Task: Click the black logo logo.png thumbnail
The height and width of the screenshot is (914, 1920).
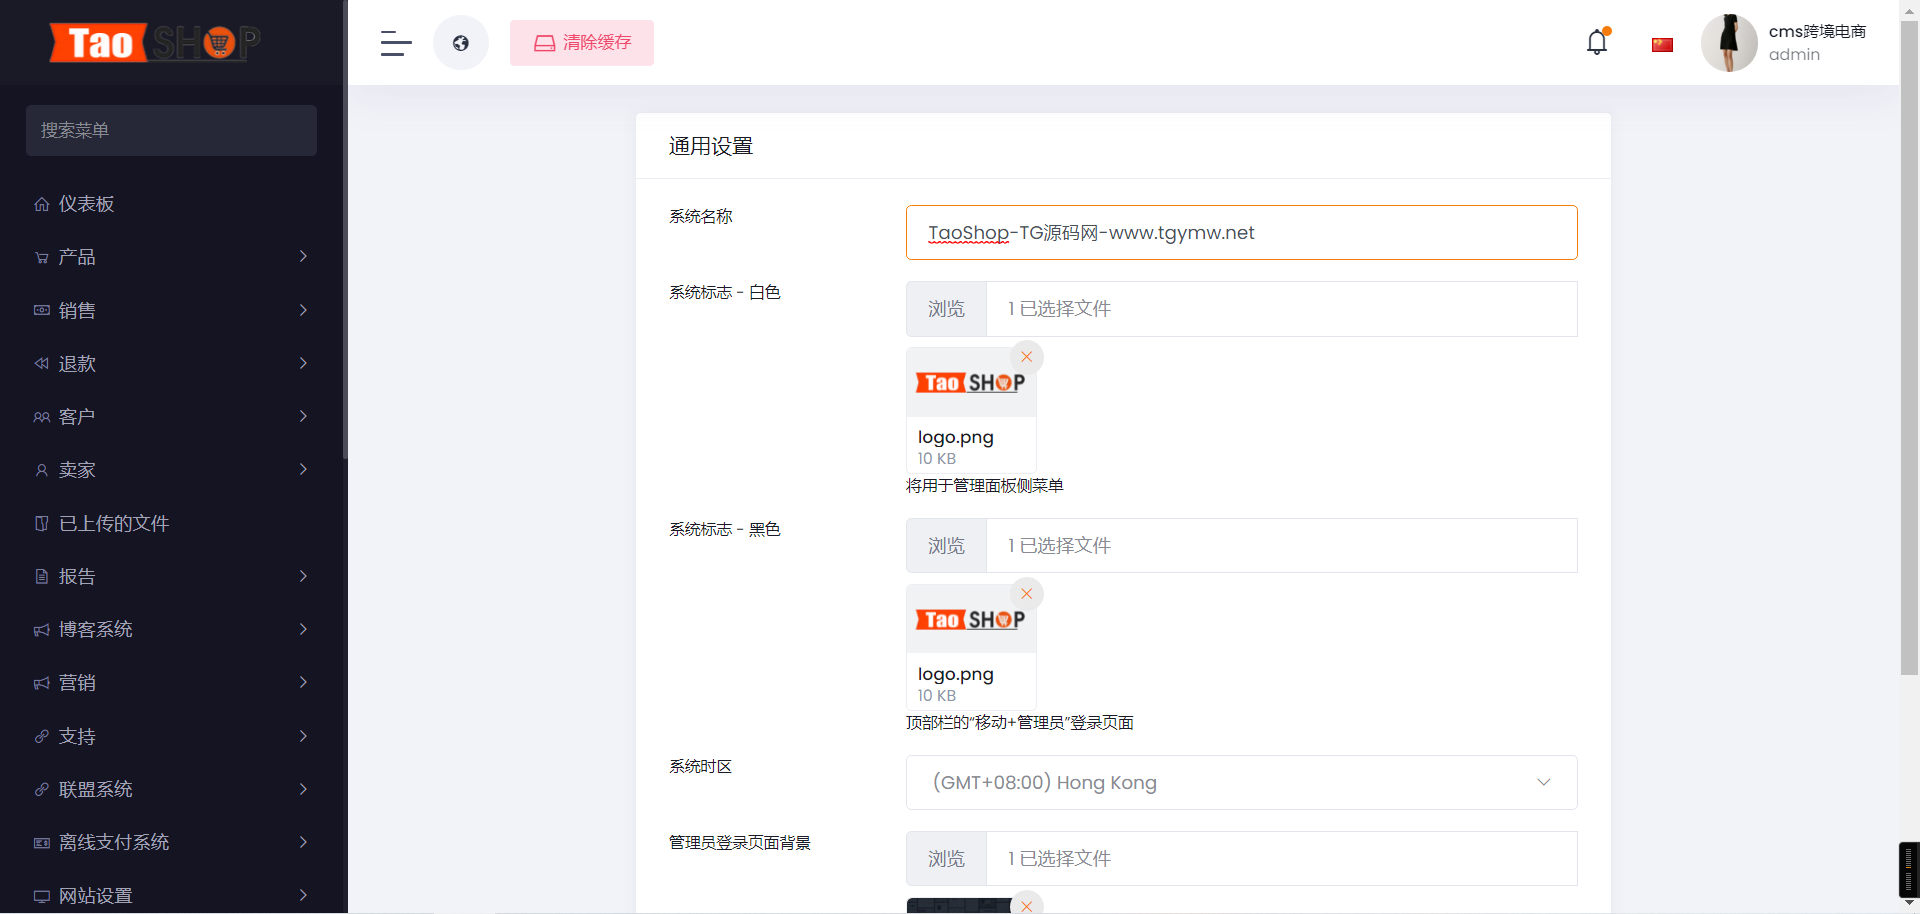Action: coord(970,620)
